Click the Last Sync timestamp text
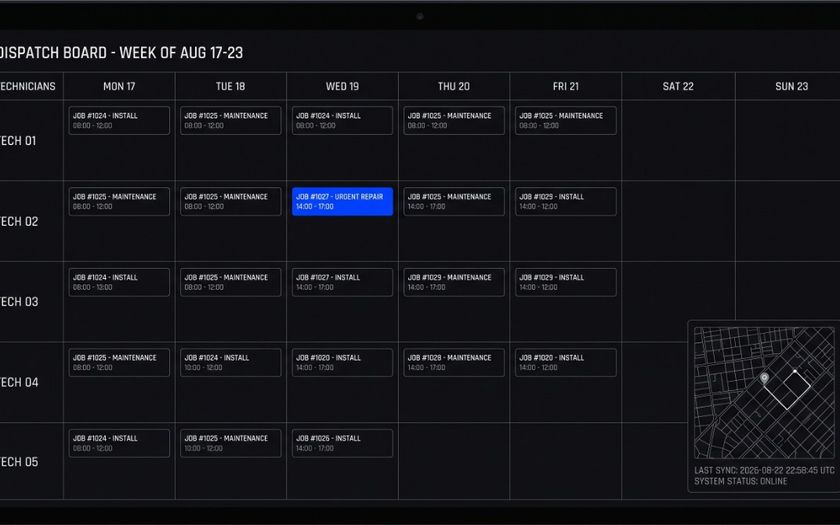This screenshot has width=840, height=525. click(x=764, y=470)
